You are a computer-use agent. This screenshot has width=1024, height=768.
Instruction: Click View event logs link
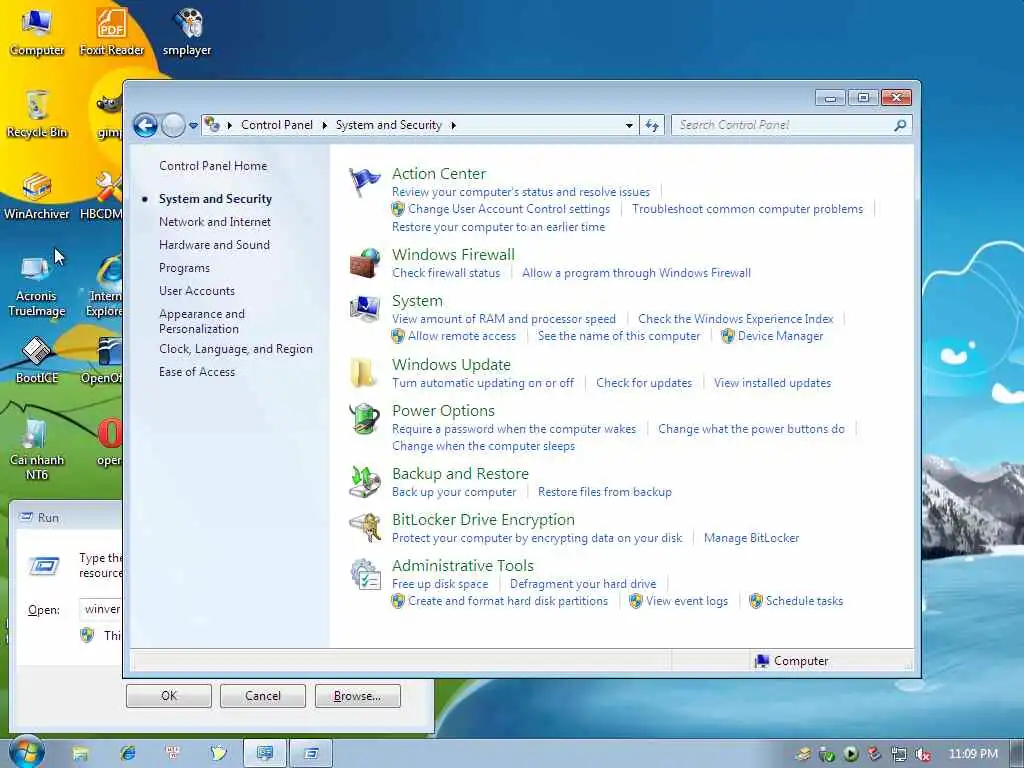(x=687, y=601)
